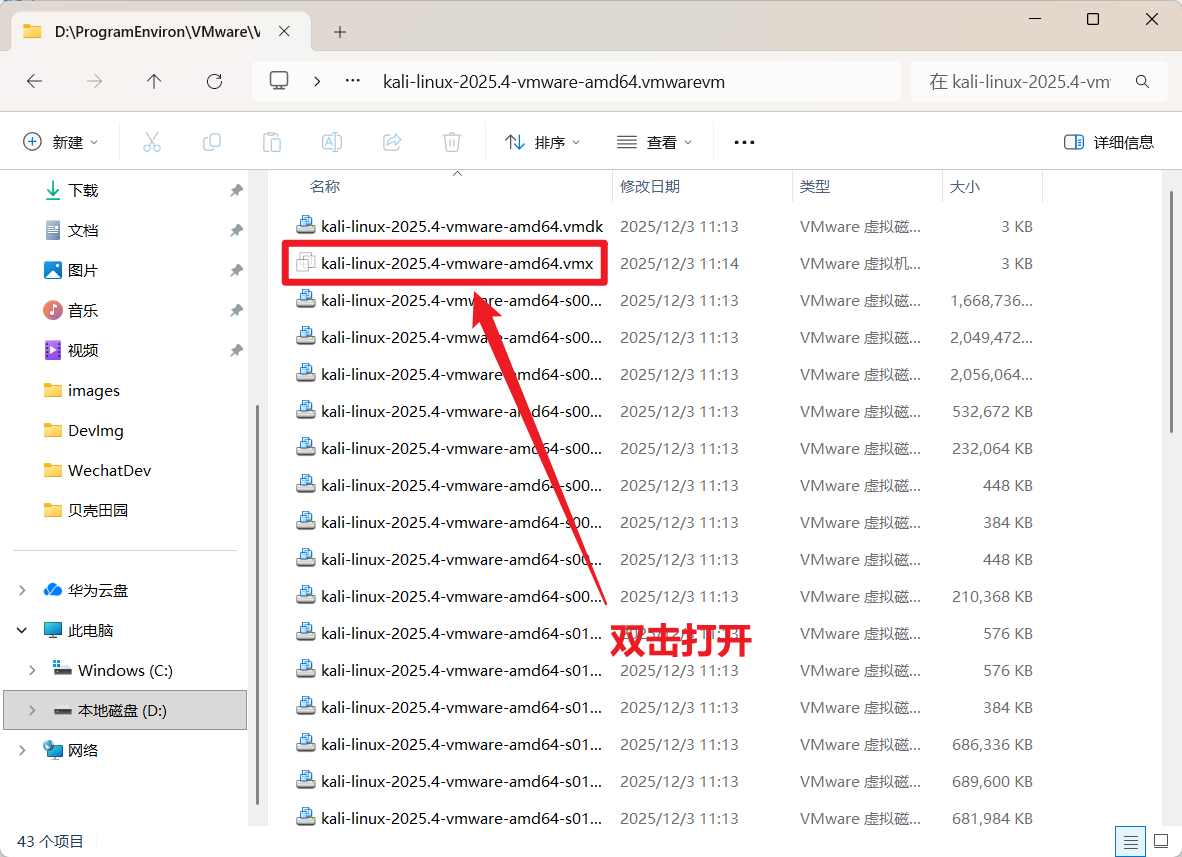
Task: Sort by 类型 column header
Action: tap(814, 186)
